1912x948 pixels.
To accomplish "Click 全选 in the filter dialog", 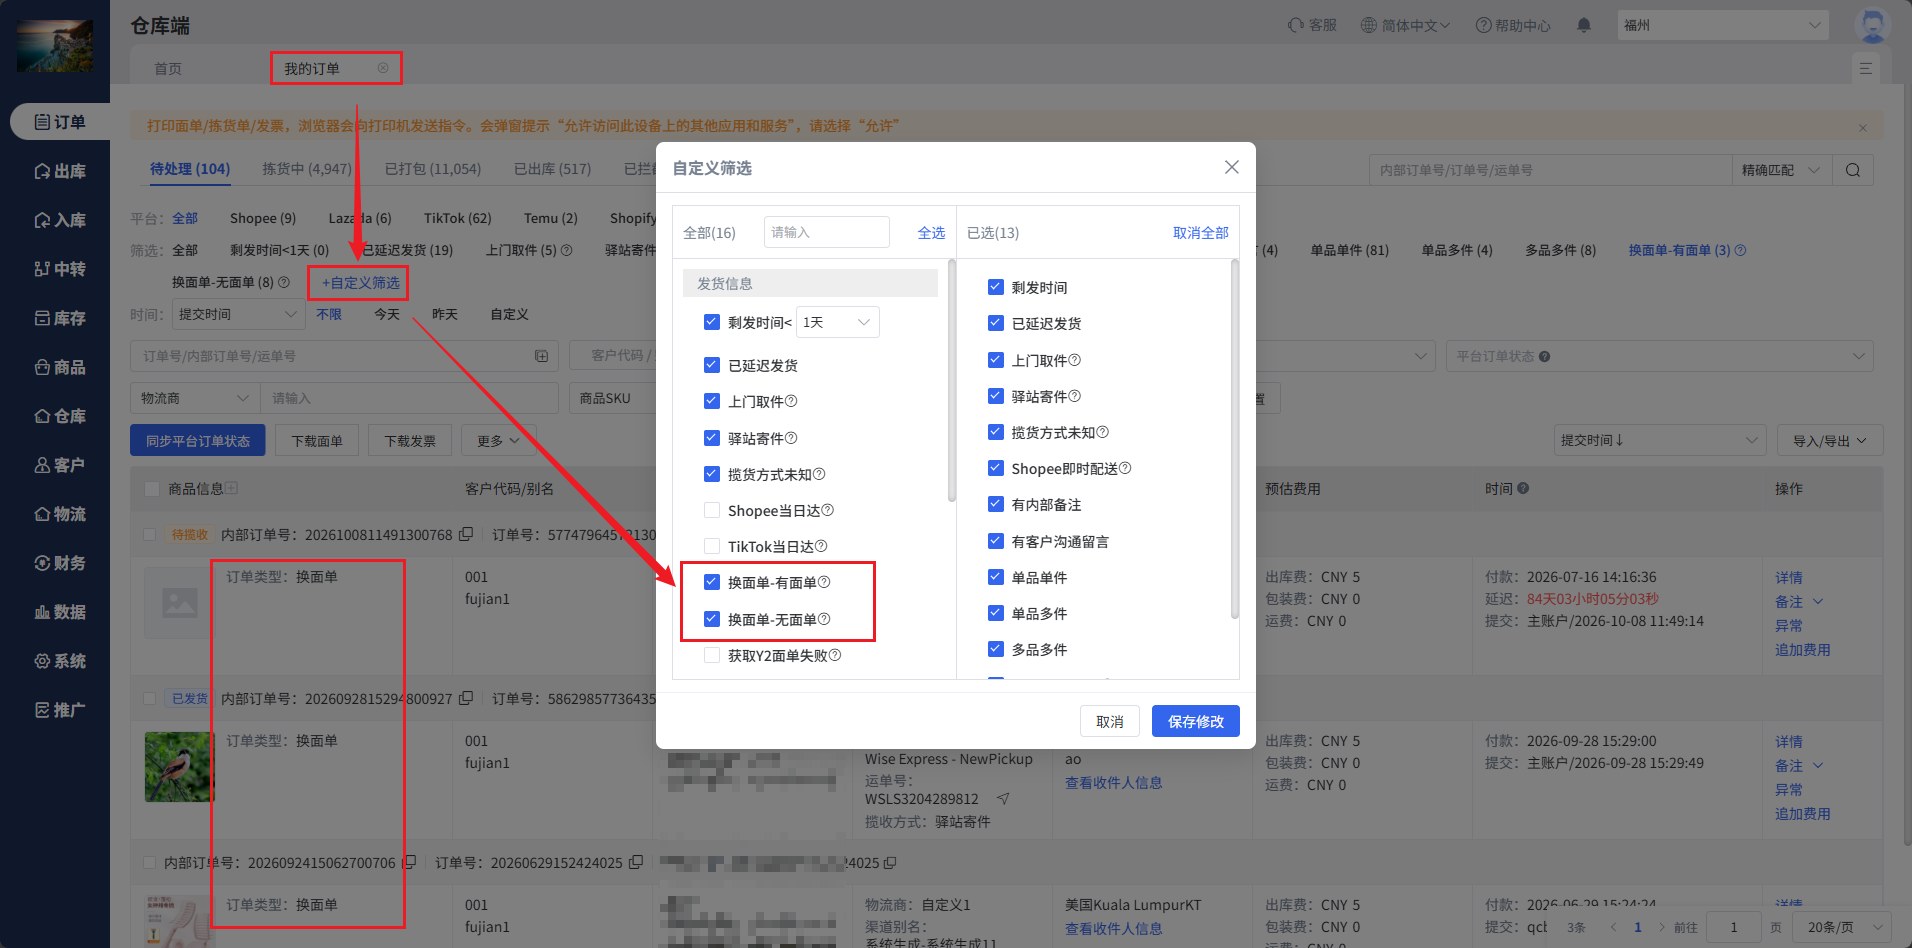I will (x=931, y=232).
